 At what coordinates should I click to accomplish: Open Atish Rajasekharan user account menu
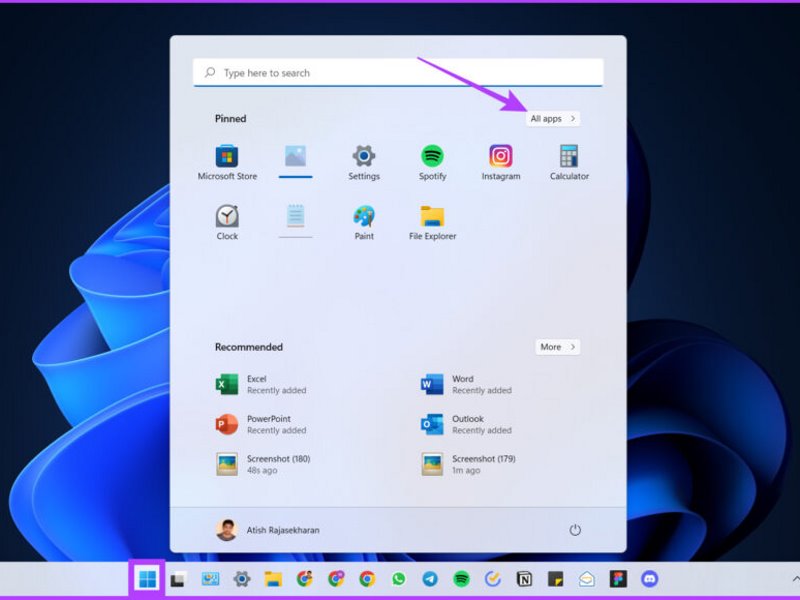pyautogui.click(x=268, y=530)
